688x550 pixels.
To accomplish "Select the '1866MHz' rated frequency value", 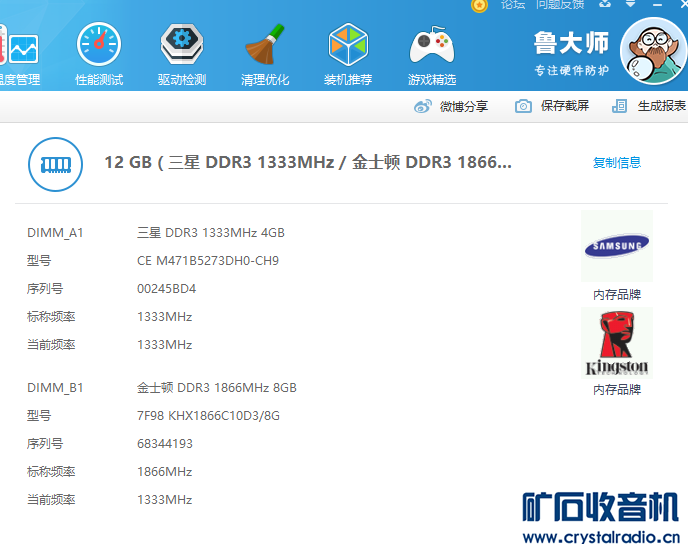I will (x=165, y=472).
